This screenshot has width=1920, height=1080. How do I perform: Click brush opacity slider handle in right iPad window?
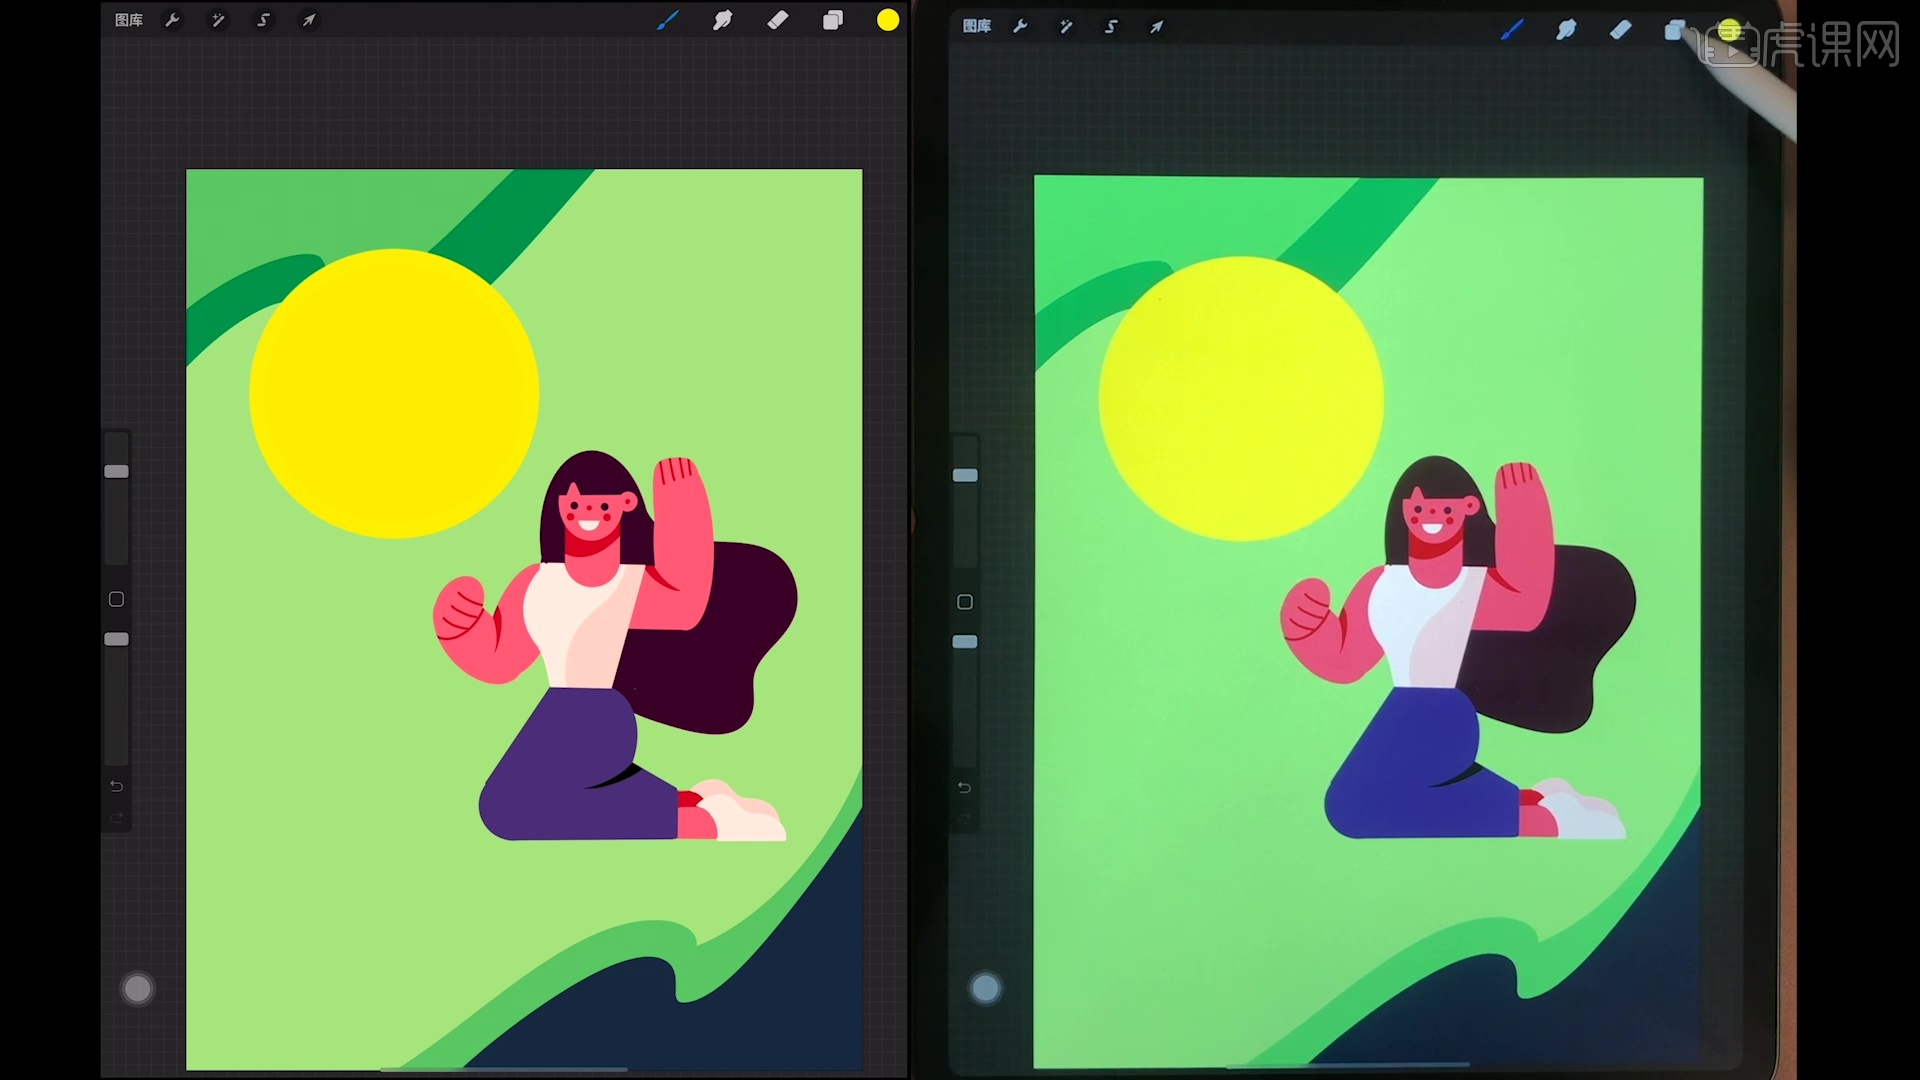[x=965, y=641]
